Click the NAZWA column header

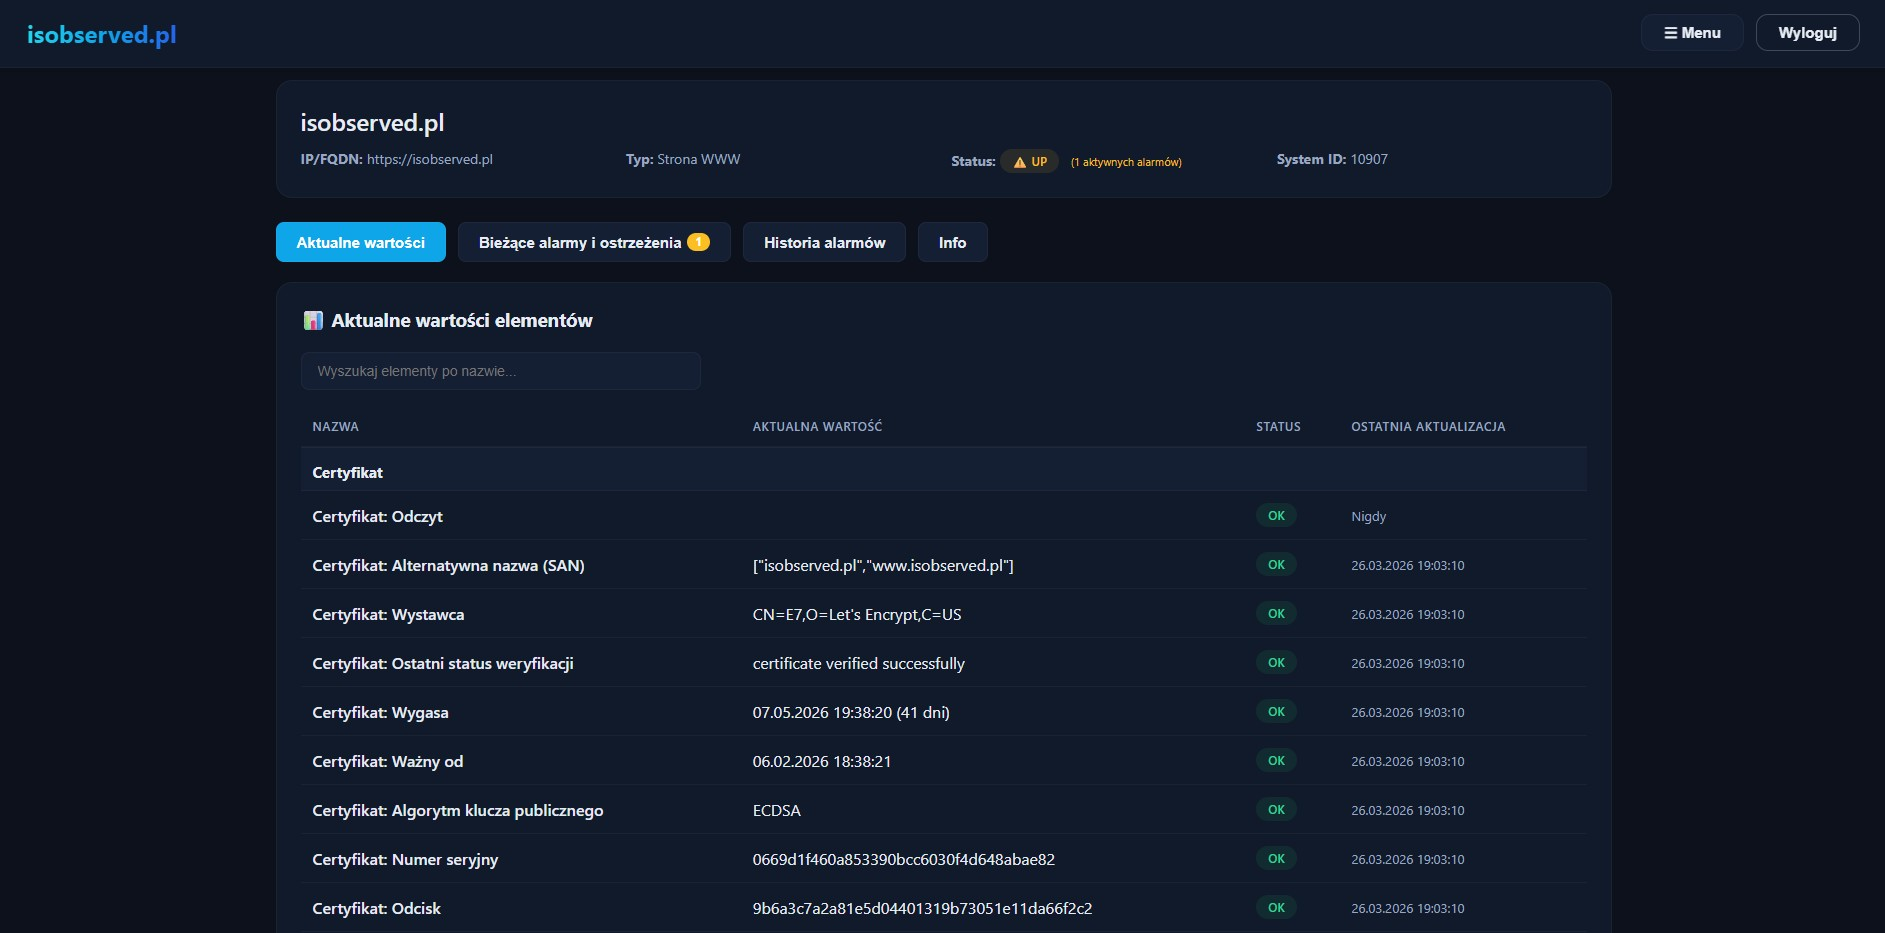click(x=335, y=426)
